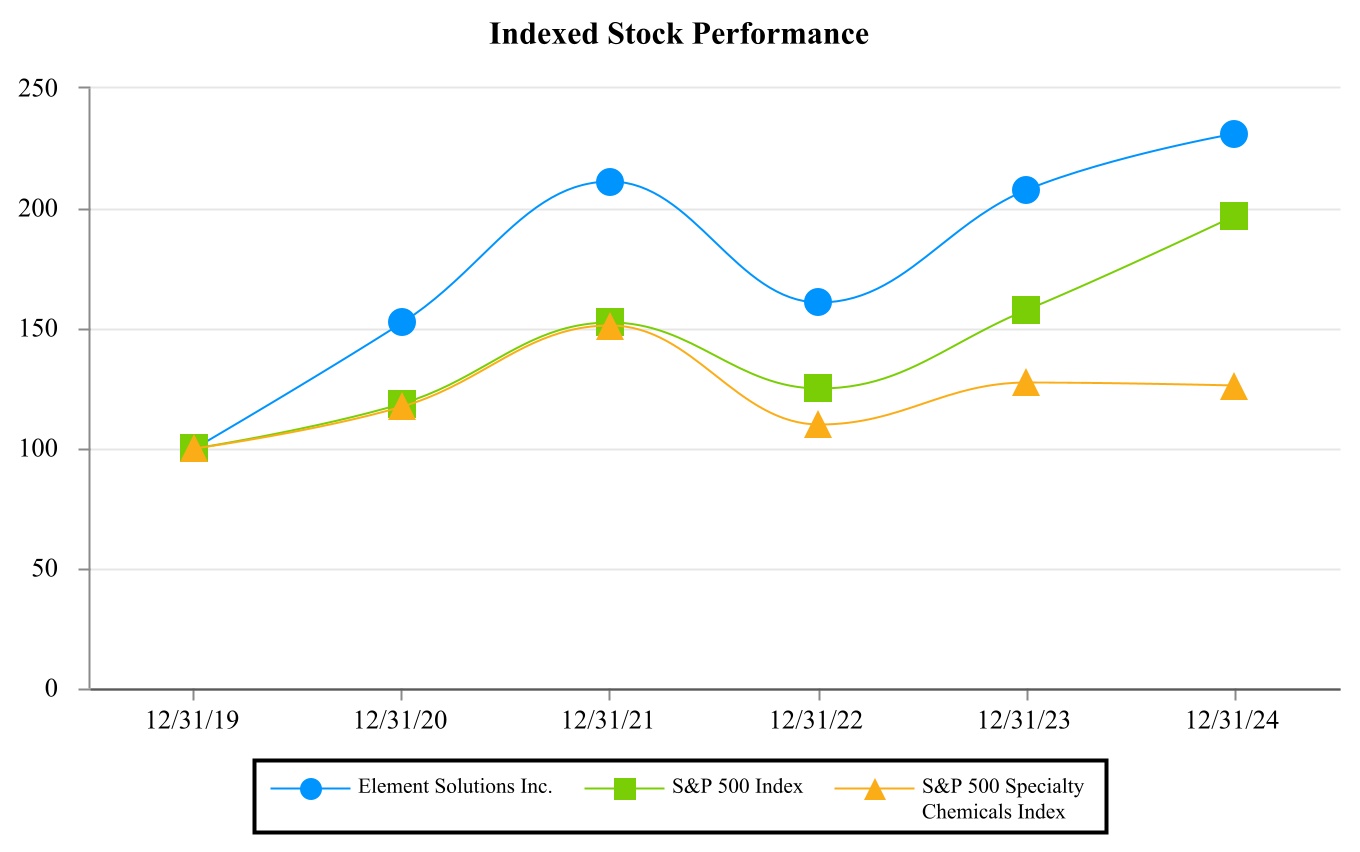Click Specialty Chemicals orange triangle at 12/31/24

tap(1234, 387)
